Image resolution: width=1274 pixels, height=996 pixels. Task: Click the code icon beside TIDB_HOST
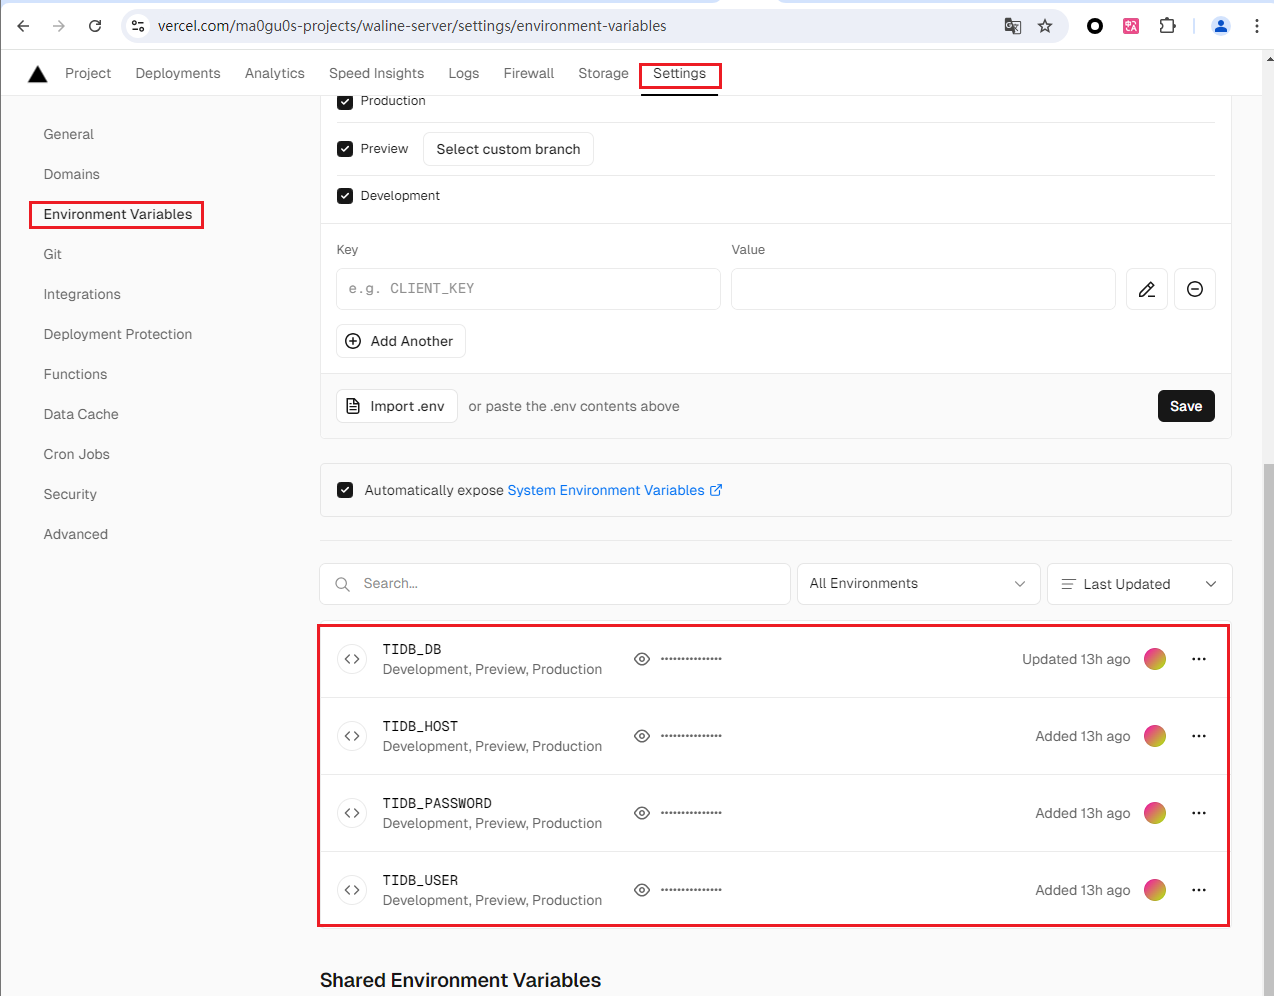click(x=352, y=736)
